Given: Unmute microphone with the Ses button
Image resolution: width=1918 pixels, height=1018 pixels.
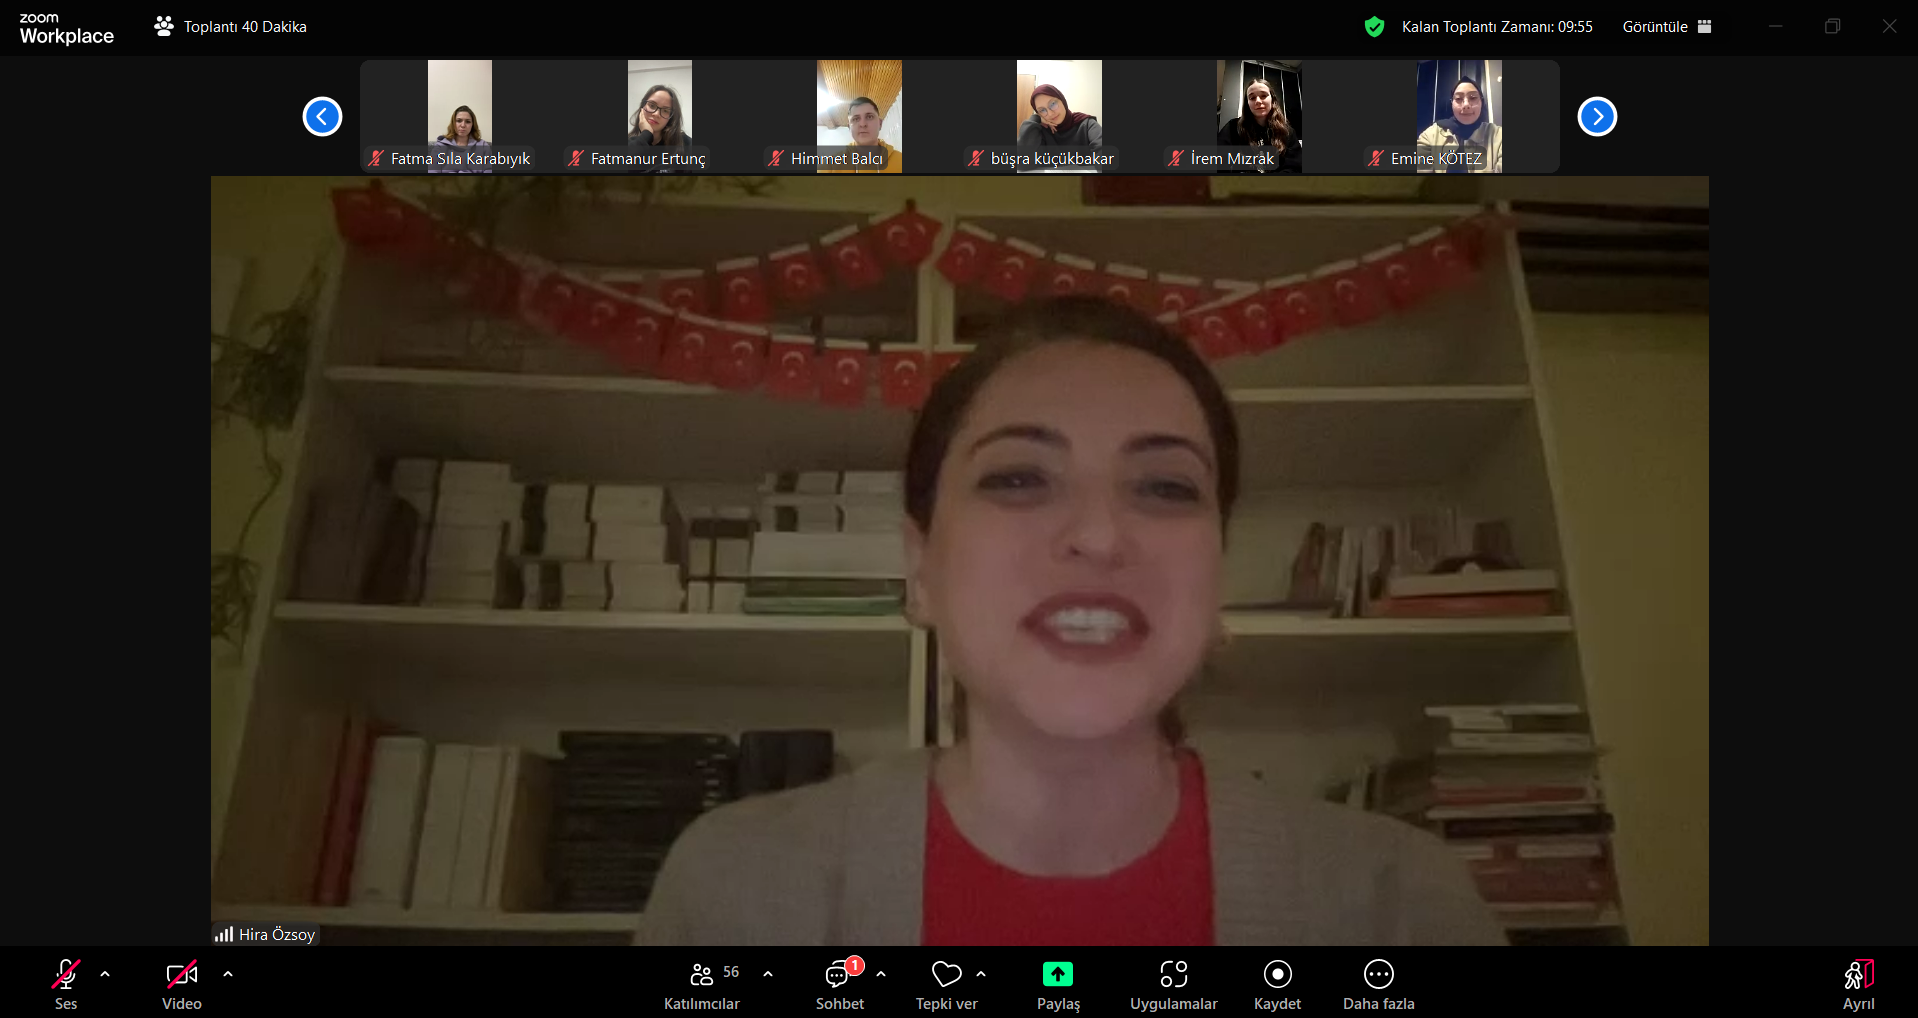Looking at the screenshot, I should pyautogui.click(x=66, y=985).
